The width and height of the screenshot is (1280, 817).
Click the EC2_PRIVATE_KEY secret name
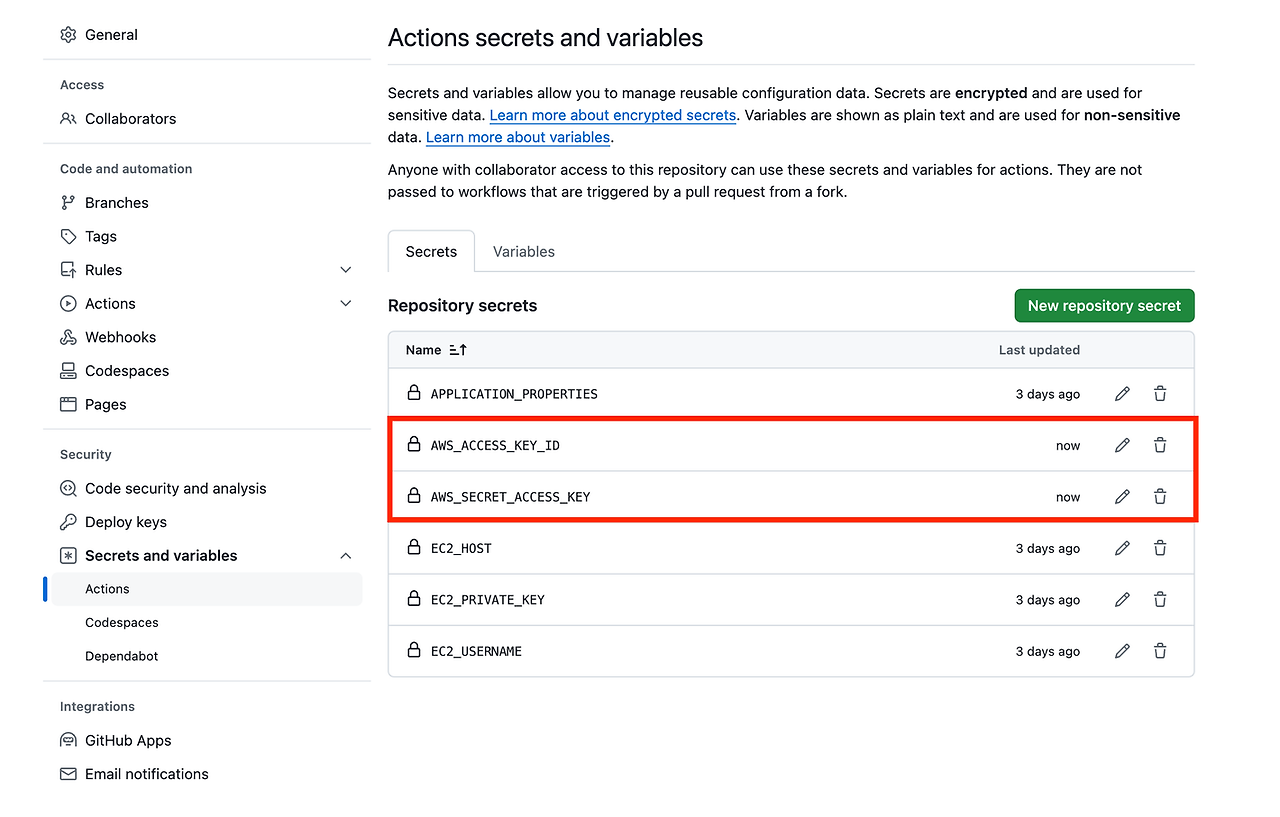(487, 600)
